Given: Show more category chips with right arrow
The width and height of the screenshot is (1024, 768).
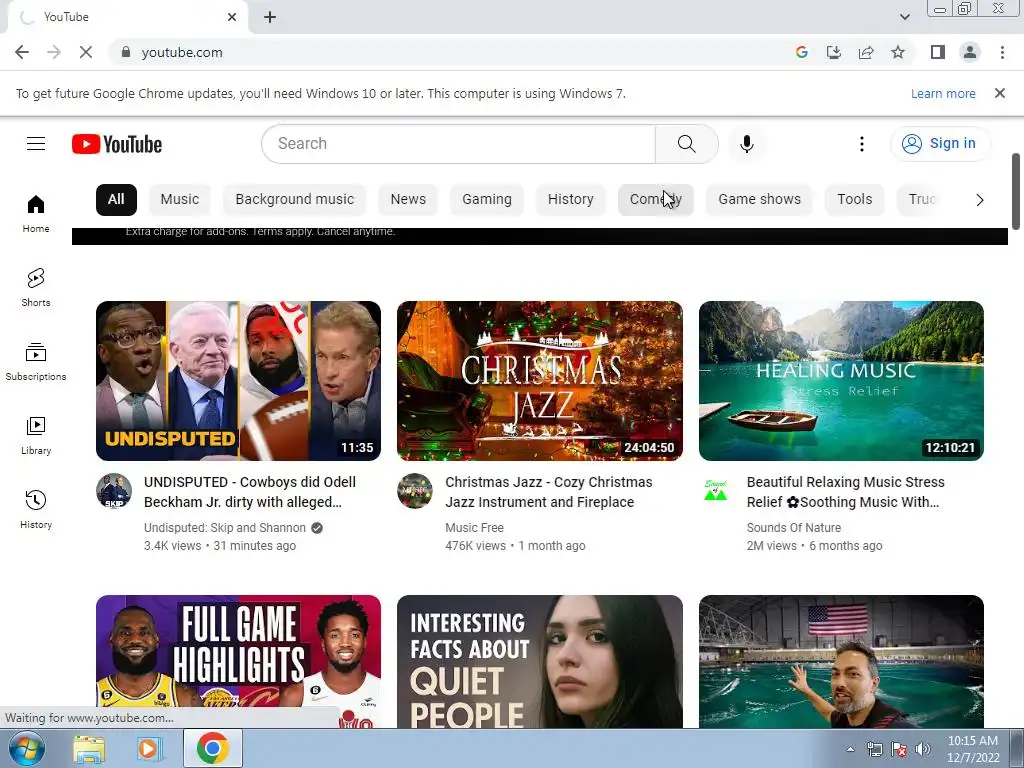Looking at the screenshot, I should (x=980, y=200).
